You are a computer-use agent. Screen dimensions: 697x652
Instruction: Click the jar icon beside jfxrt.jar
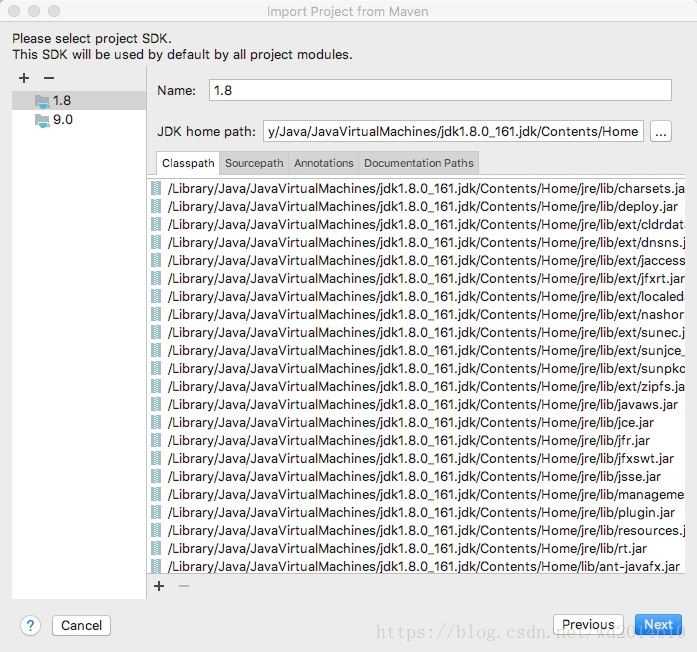[156, 279]
